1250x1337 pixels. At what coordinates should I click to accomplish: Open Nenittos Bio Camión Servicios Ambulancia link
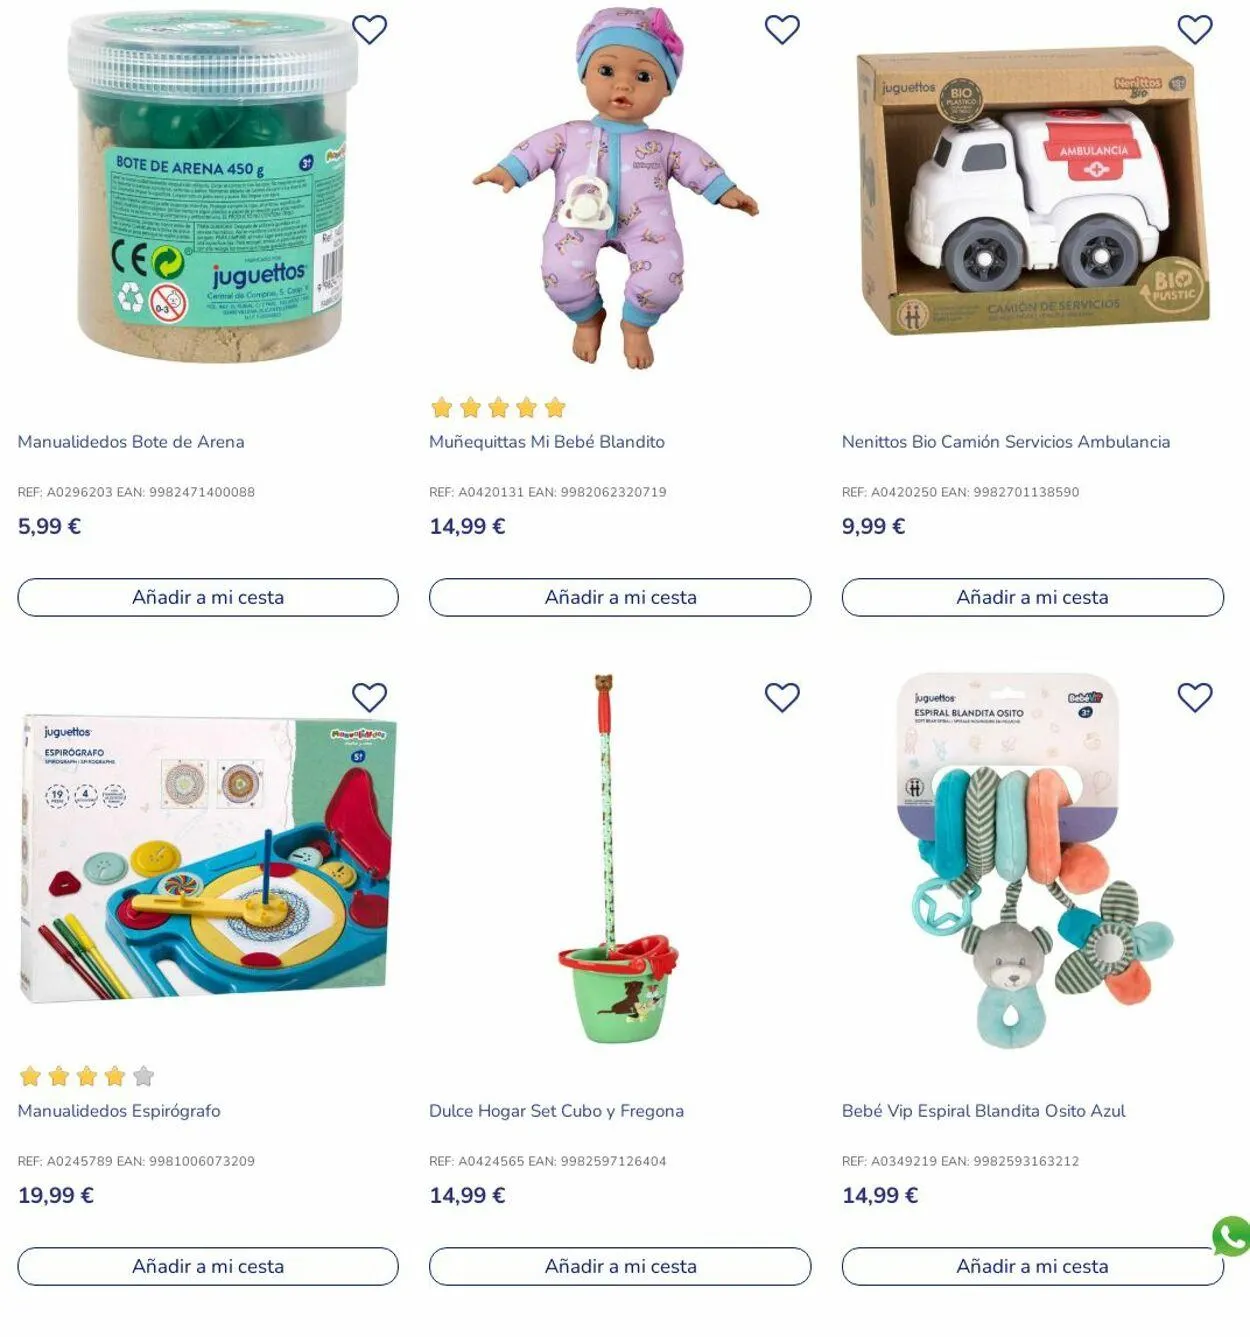pos(1005,442)
